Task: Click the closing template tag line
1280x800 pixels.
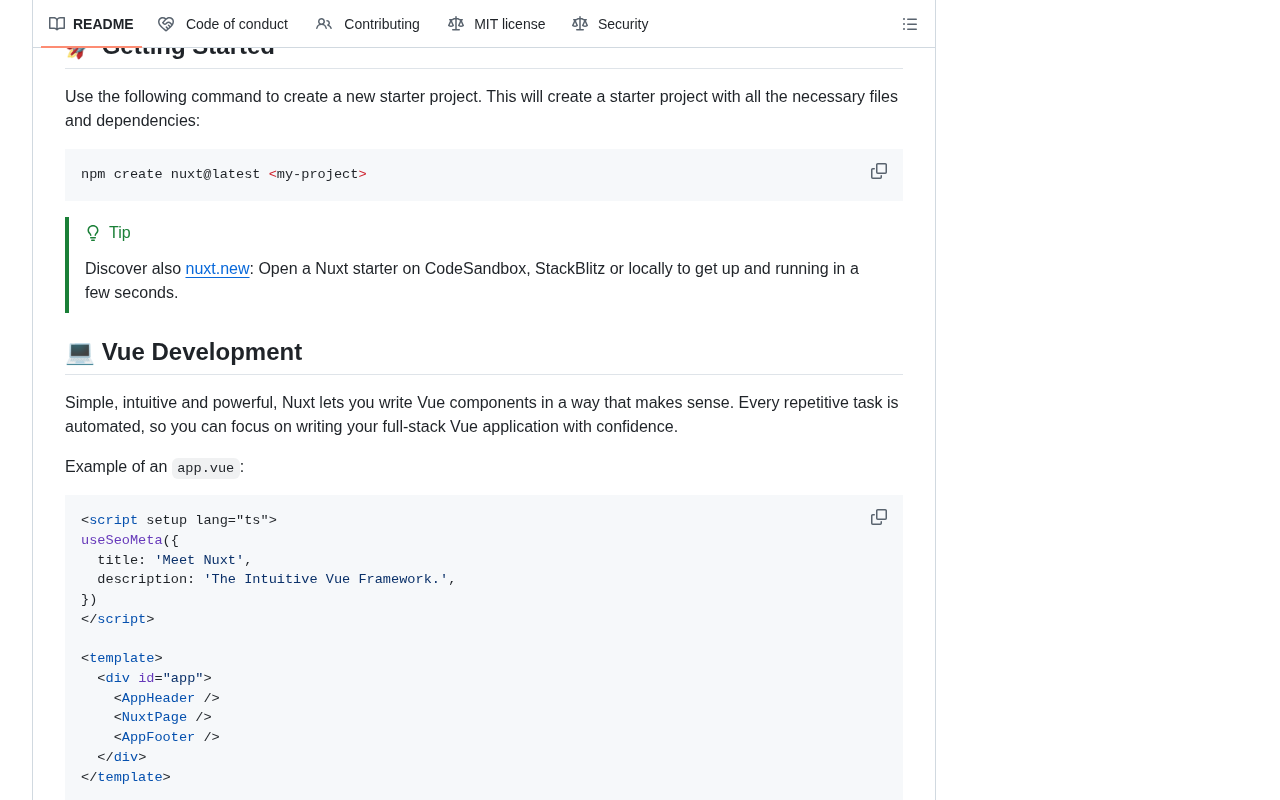Action: [x=126, y=777]
